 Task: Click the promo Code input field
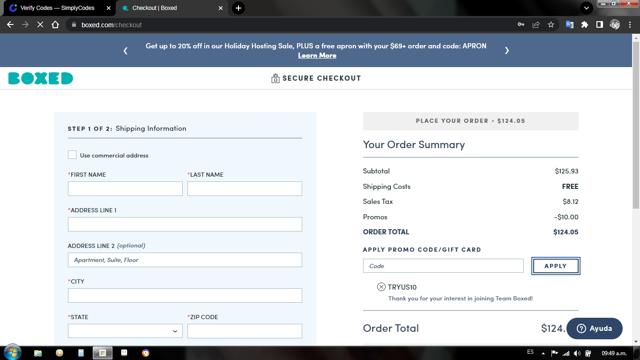pyautogui.click(x=443, y=266)
